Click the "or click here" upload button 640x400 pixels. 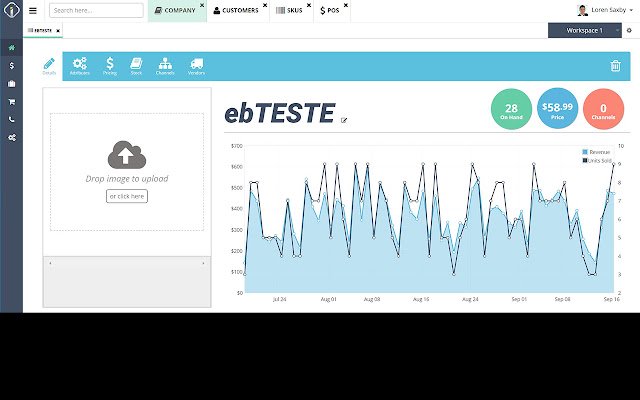coord(127,196)
